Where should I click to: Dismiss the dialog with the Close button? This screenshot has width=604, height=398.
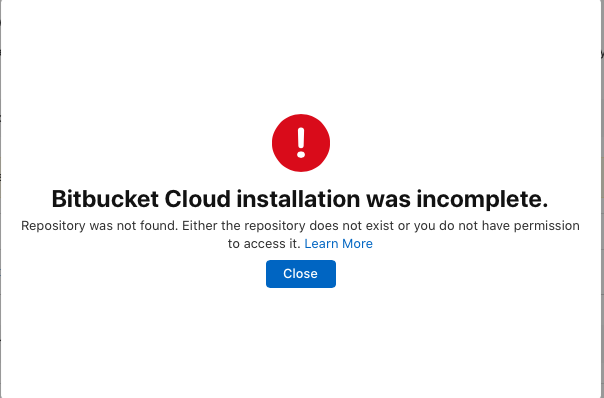301,274
